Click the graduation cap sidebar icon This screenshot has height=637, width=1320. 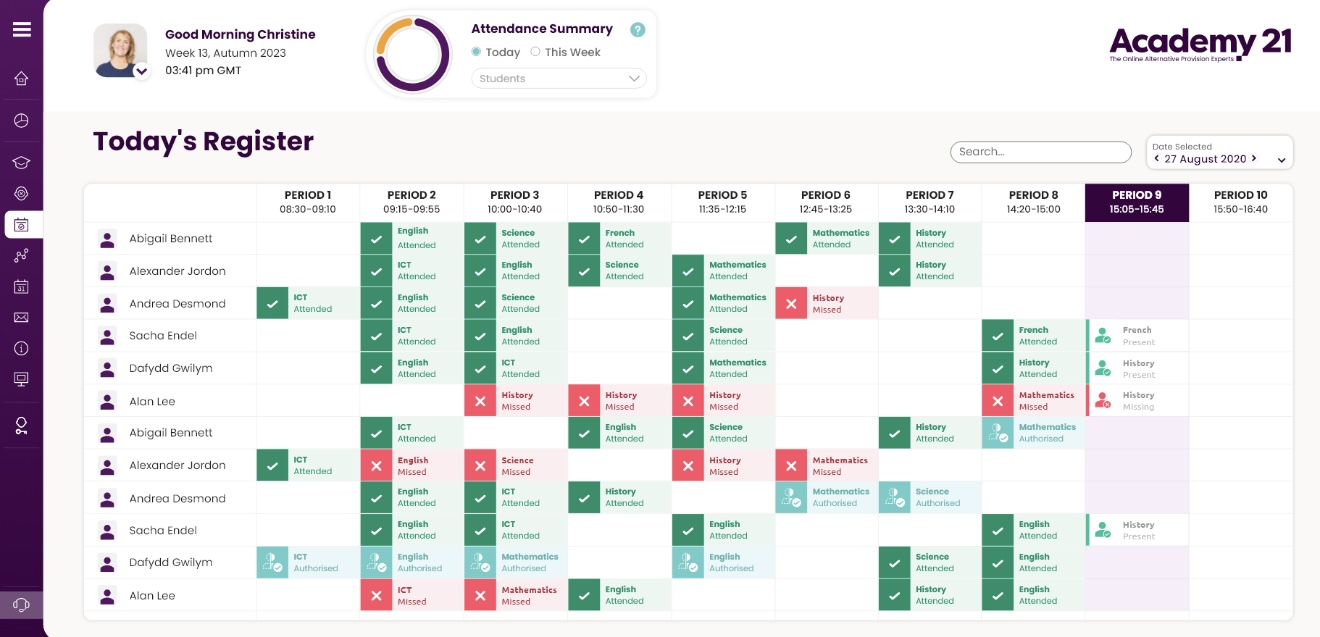(21, 162)
